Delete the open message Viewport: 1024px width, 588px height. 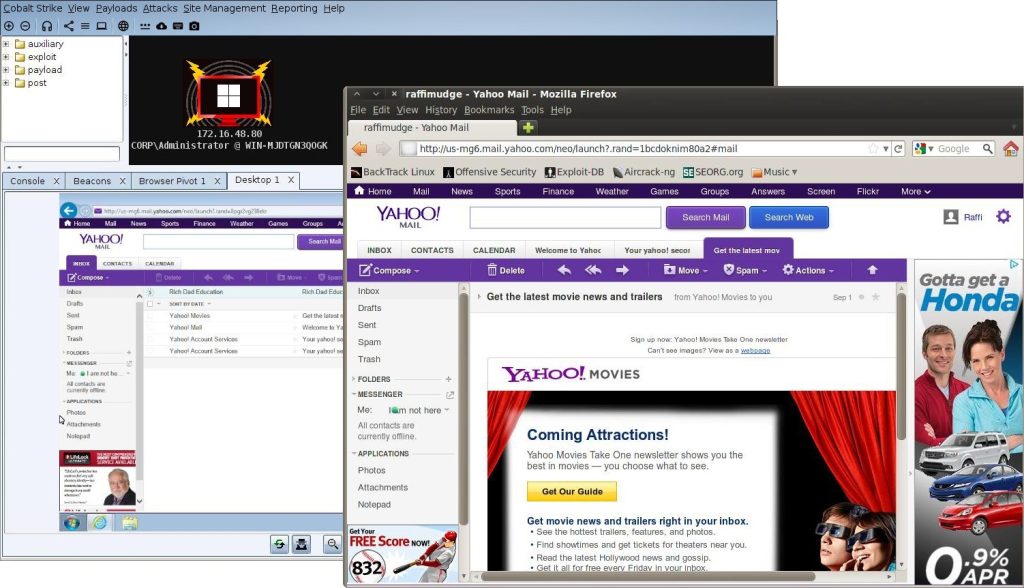point(505,270)
